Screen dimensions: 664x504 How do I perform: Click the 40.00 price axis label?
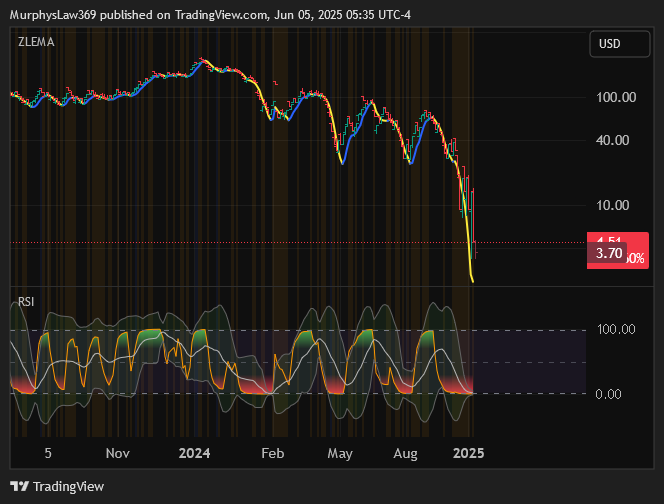click(x=612, y=140)
